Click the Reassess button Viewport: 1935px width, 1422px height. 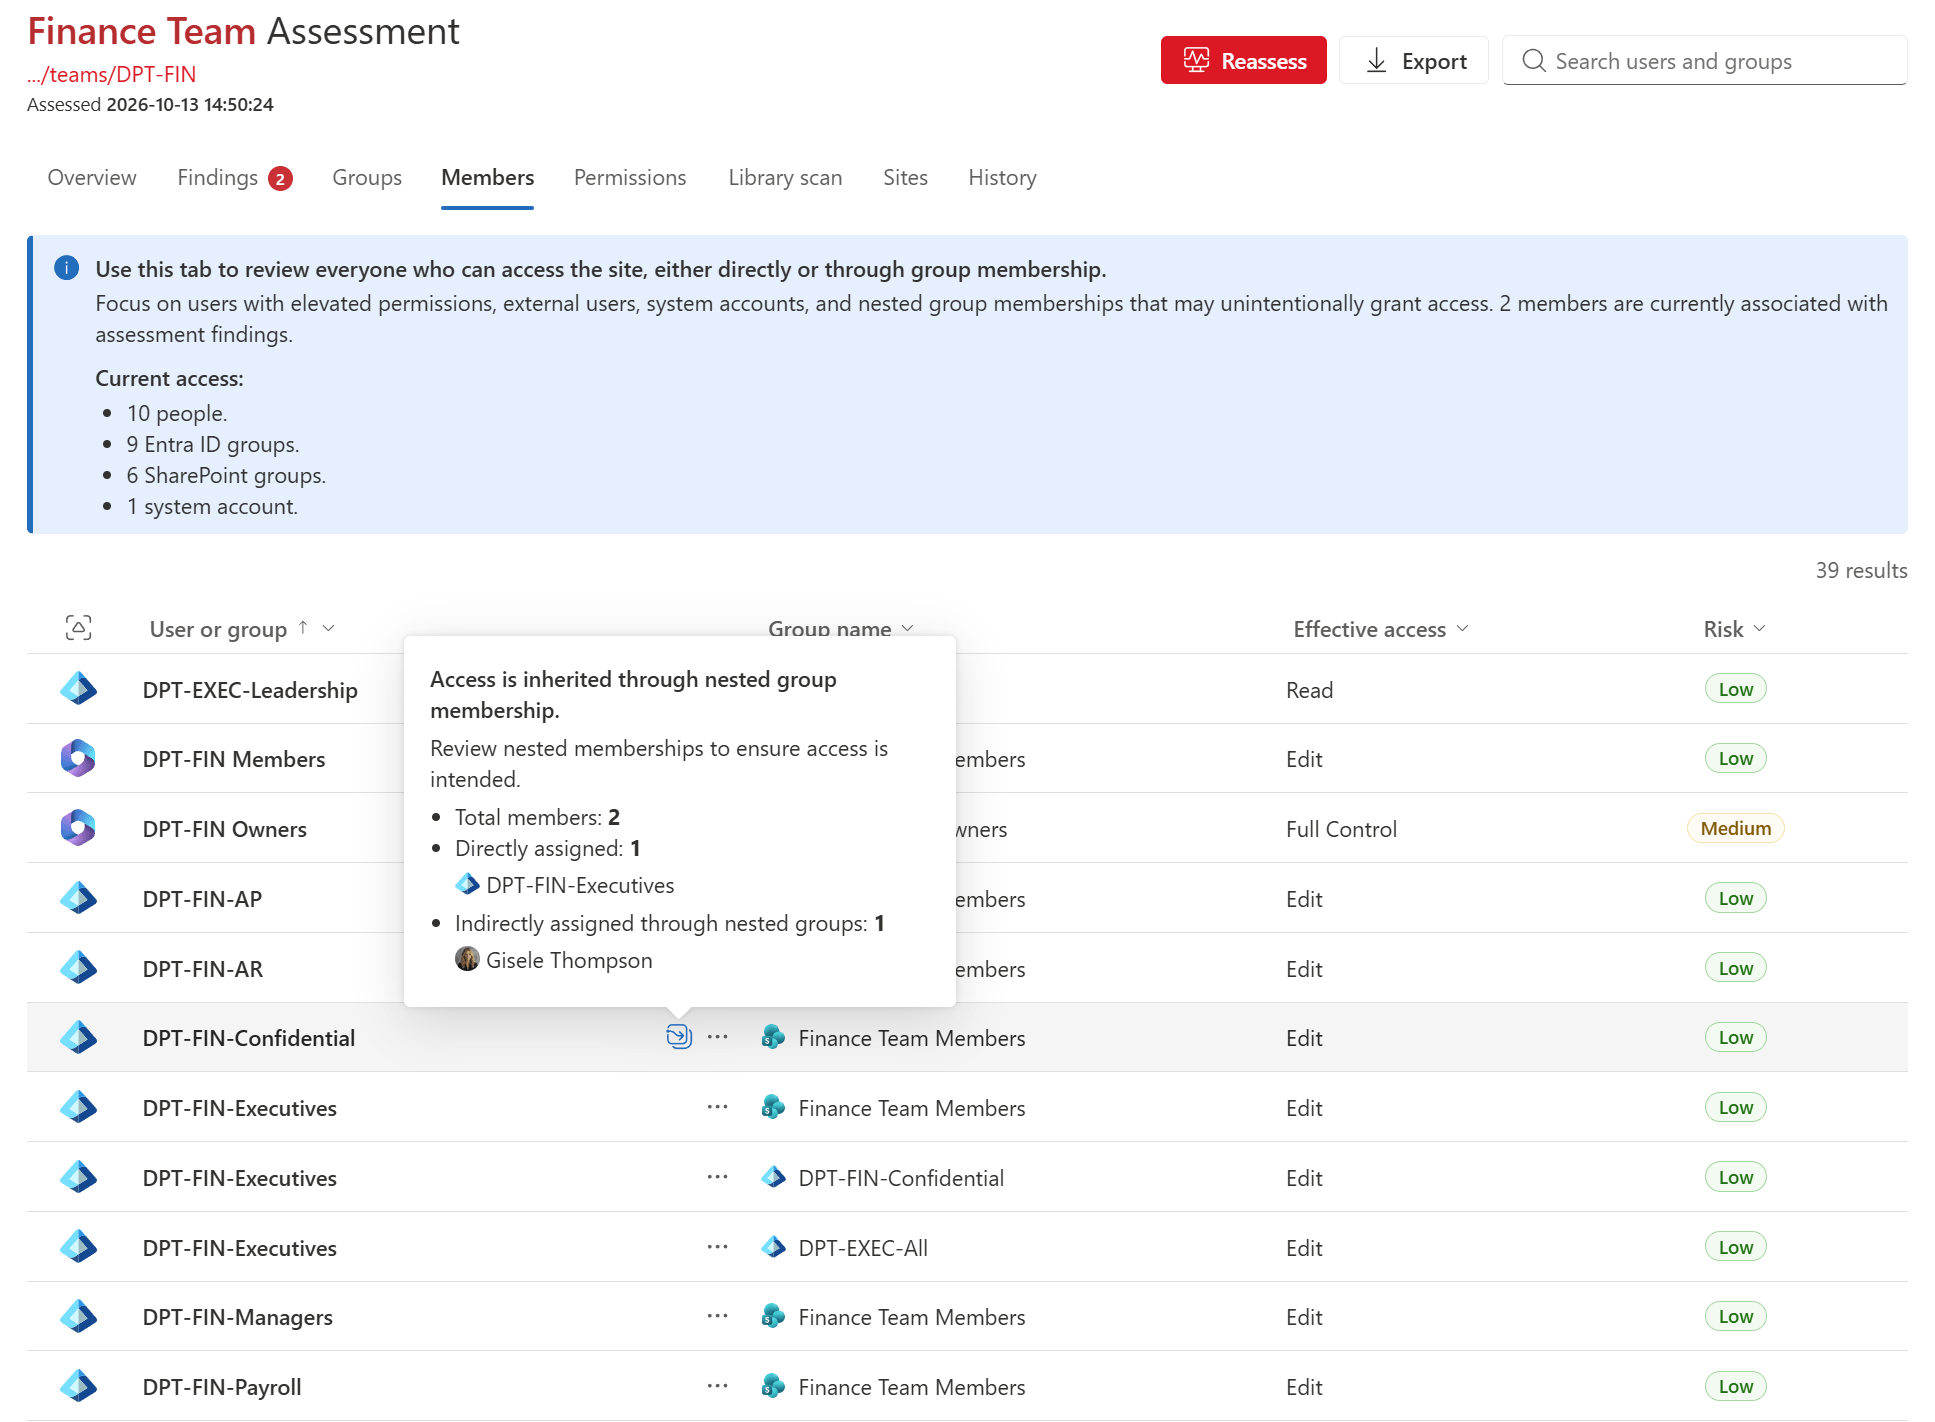pyautogui.click(x=1243, y=61)
